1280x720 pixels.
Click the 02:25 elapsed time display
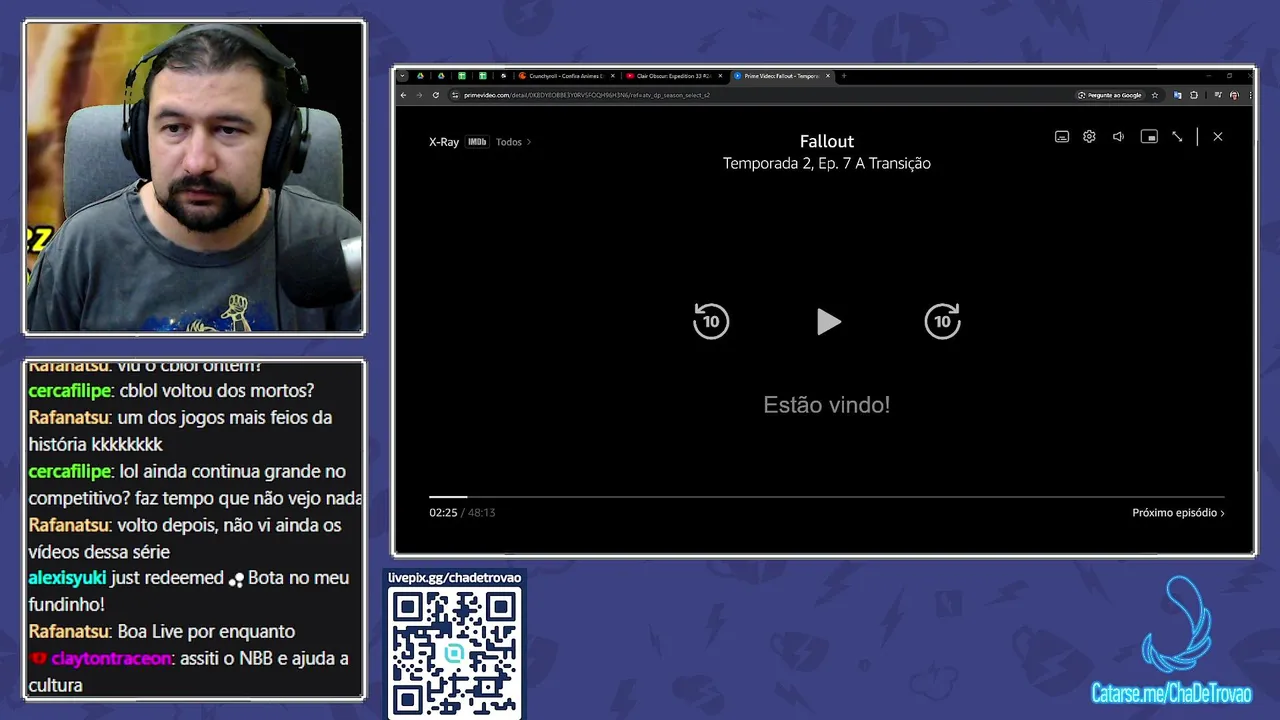[443, 513]
